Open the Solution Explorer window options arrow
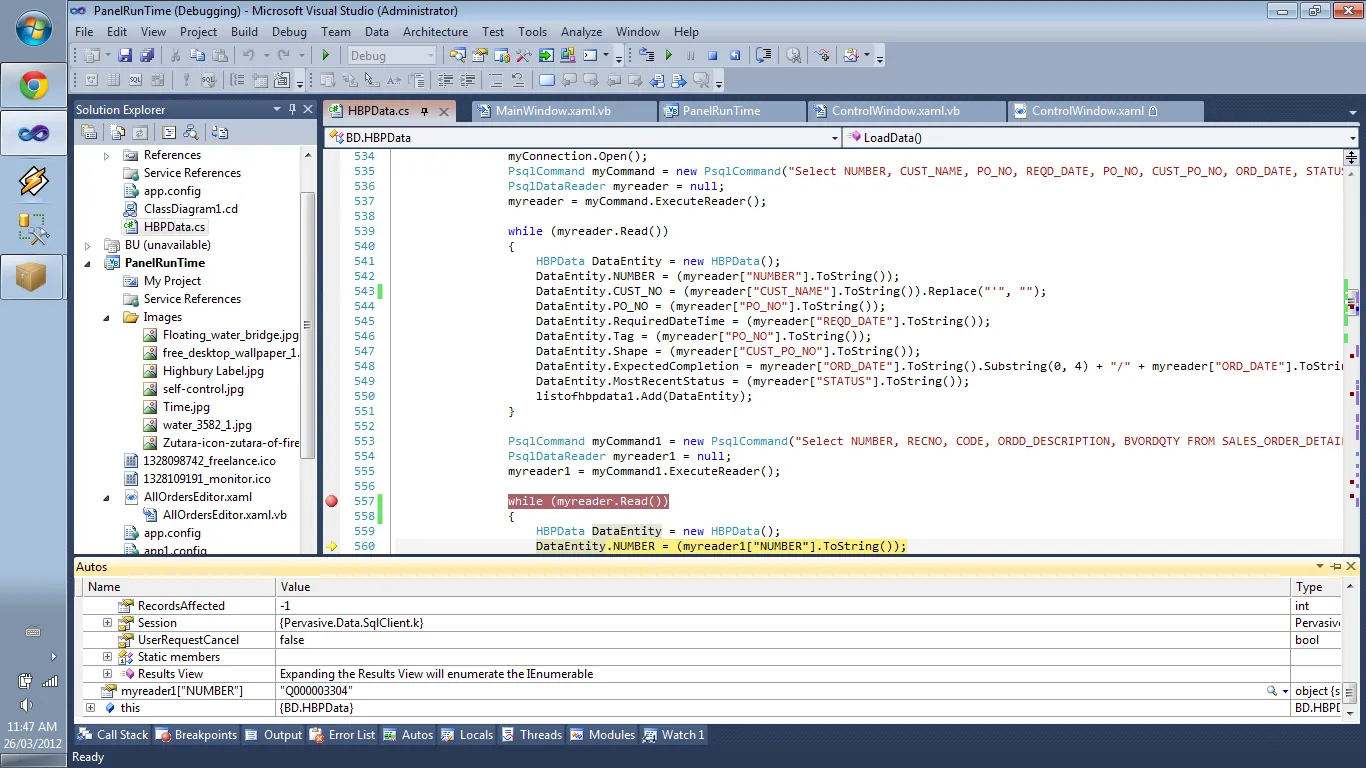This screenshot has height=768, width=1366. (x=277, y=109)
